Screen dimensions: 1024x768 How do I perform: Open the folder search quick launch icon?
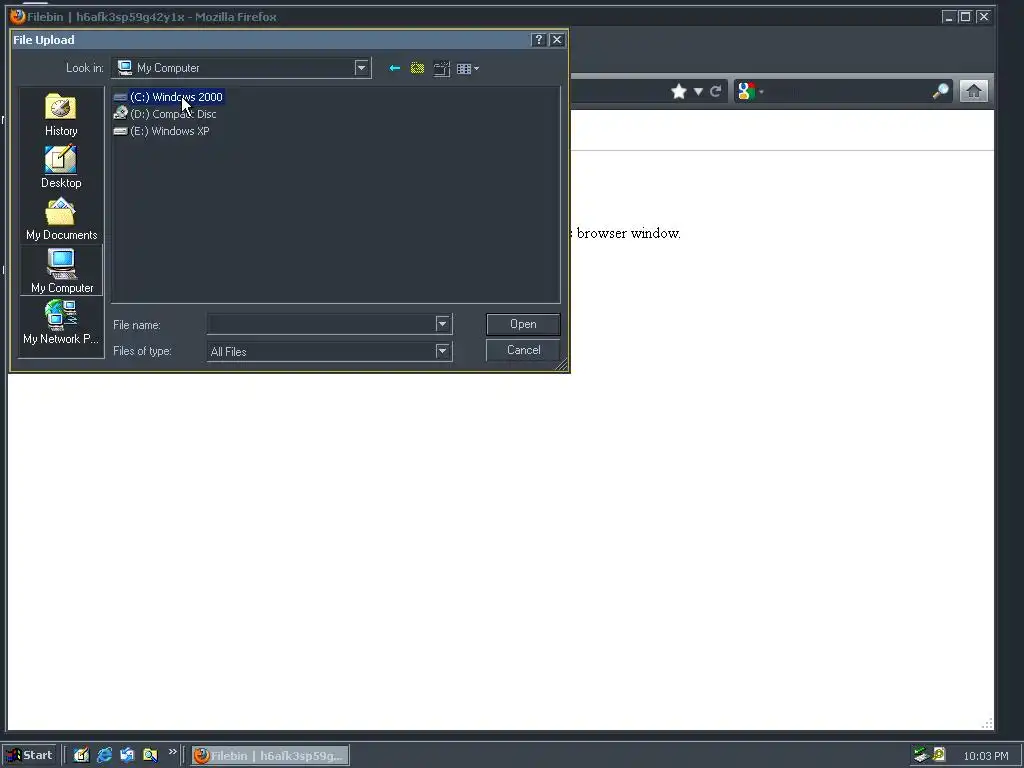coord(150,756)
